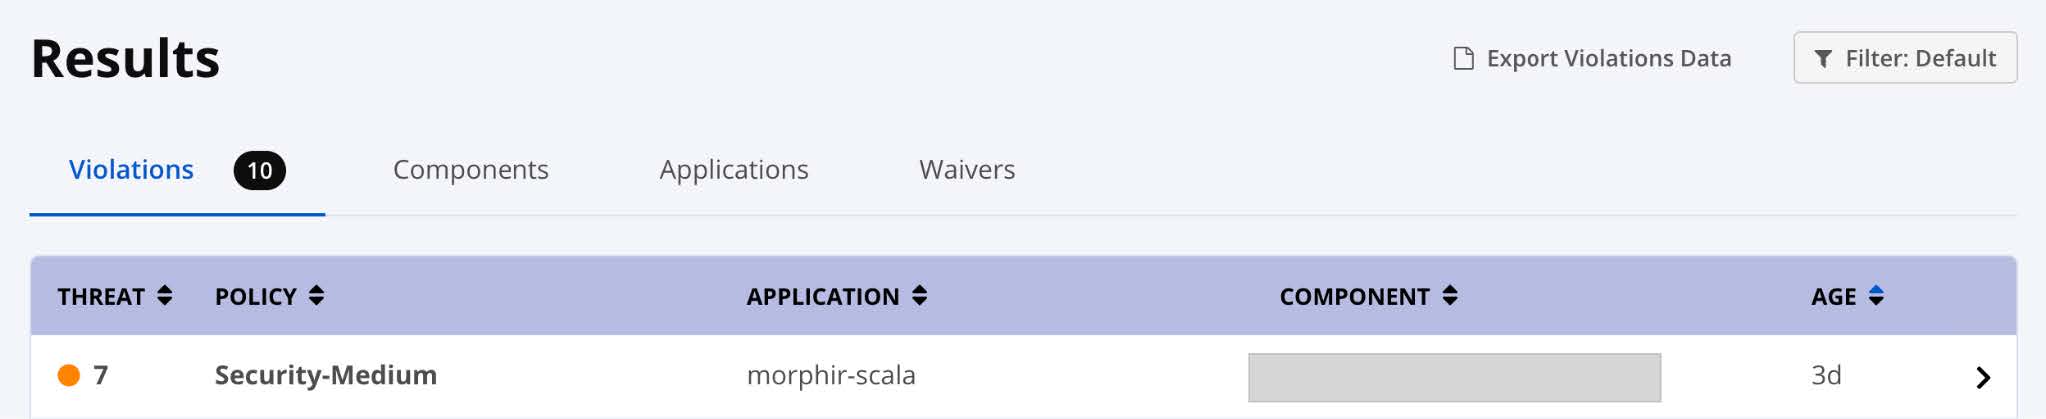The image size is (2046, 419).
Task: Click the morphir-scala application name
Action: pyautogui.click(x=830, y=375)
